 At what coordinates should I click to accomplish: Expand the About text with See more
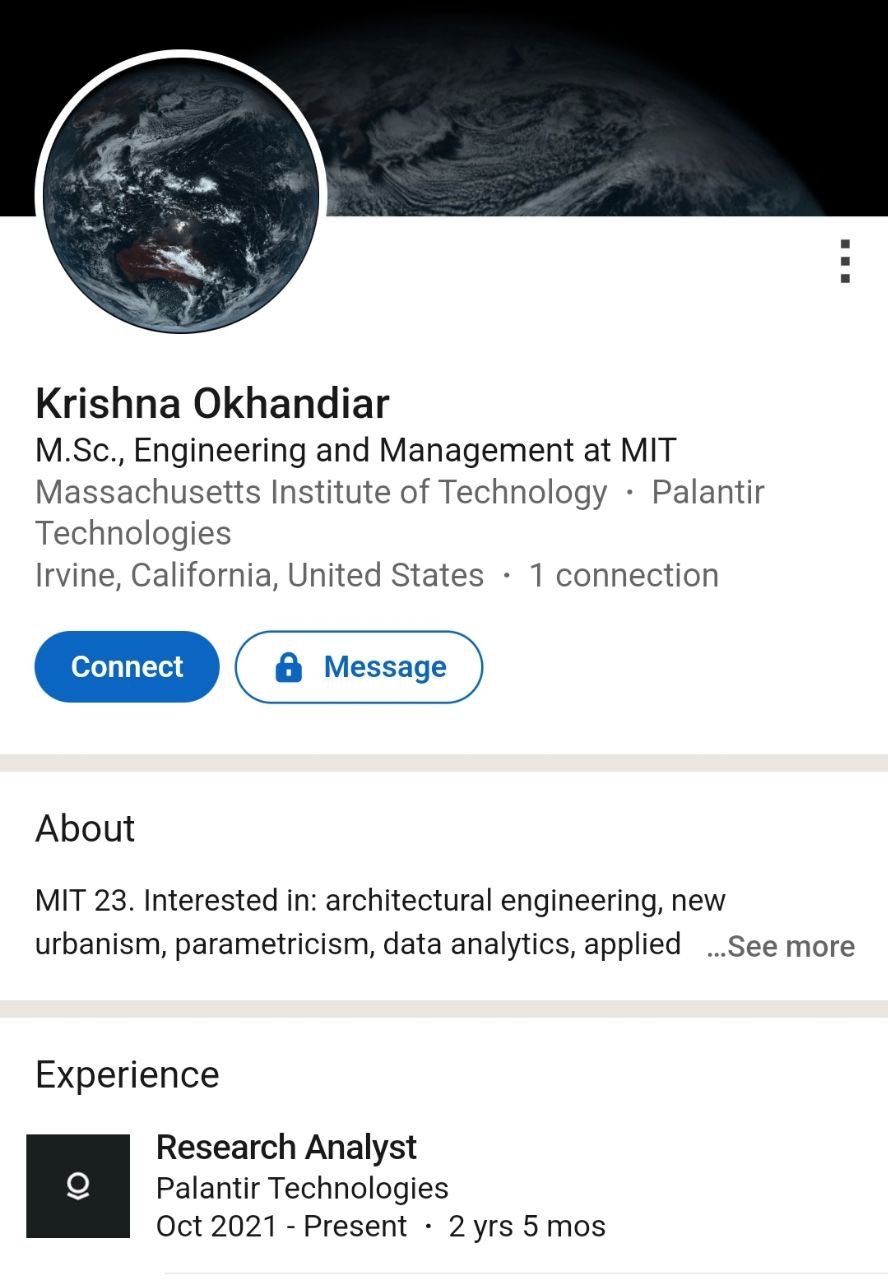(781, 946)
